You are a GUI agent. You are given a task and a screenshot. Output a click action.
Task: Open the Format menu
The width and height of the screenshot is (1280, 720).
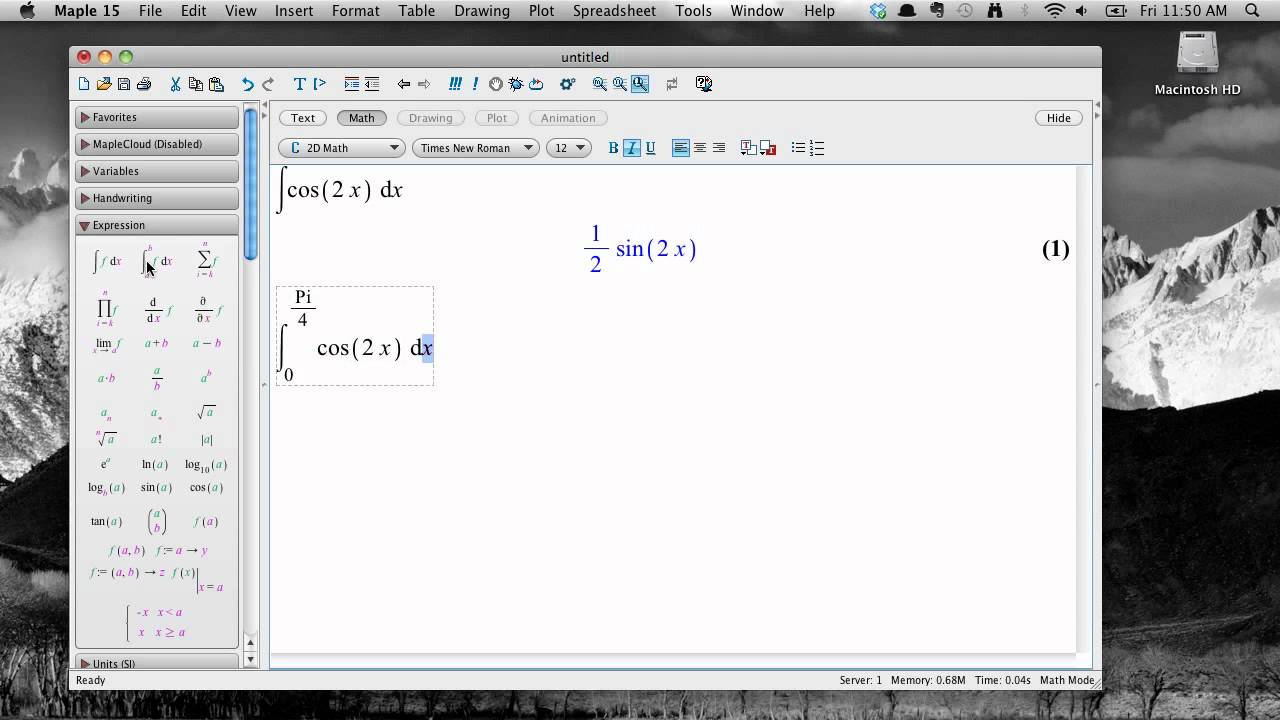click(355, 11)
